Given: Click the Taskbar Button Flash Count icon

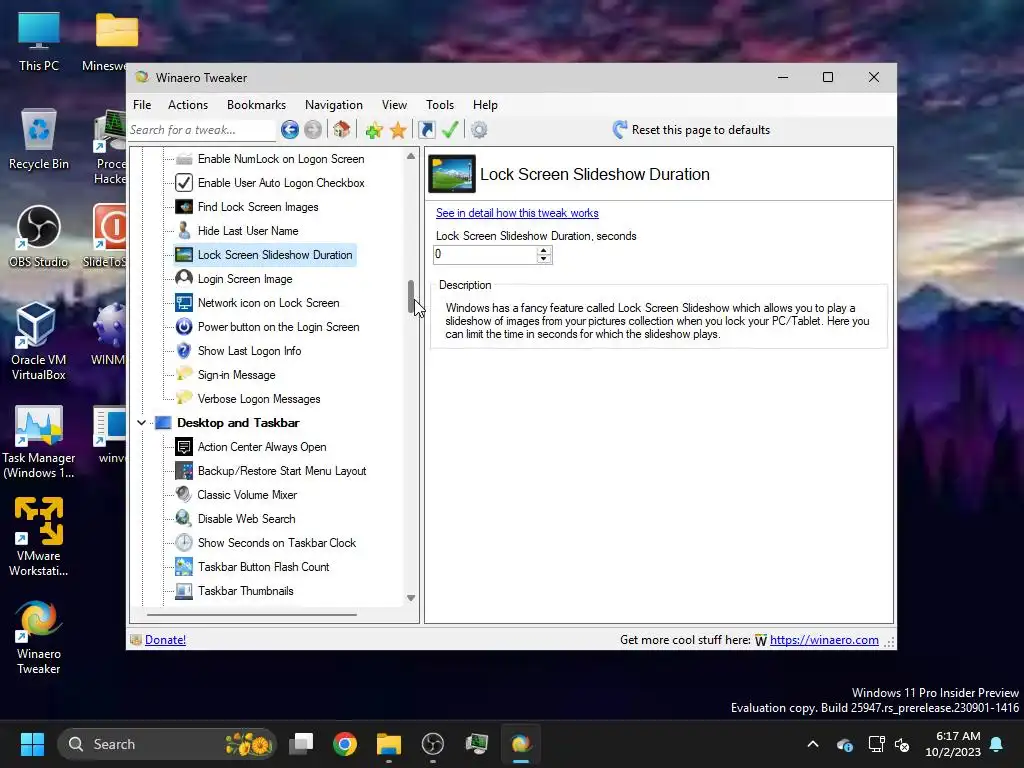Looking at the screenshot, I should pos(184,567).
